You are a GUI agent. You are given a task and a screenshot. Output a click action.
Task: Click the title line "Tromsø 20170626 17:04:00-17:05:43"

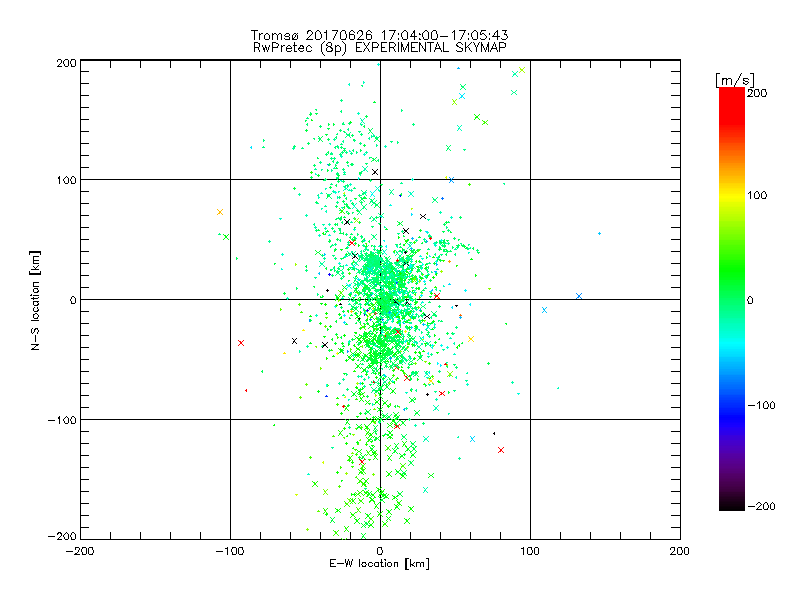coord(379,35)
